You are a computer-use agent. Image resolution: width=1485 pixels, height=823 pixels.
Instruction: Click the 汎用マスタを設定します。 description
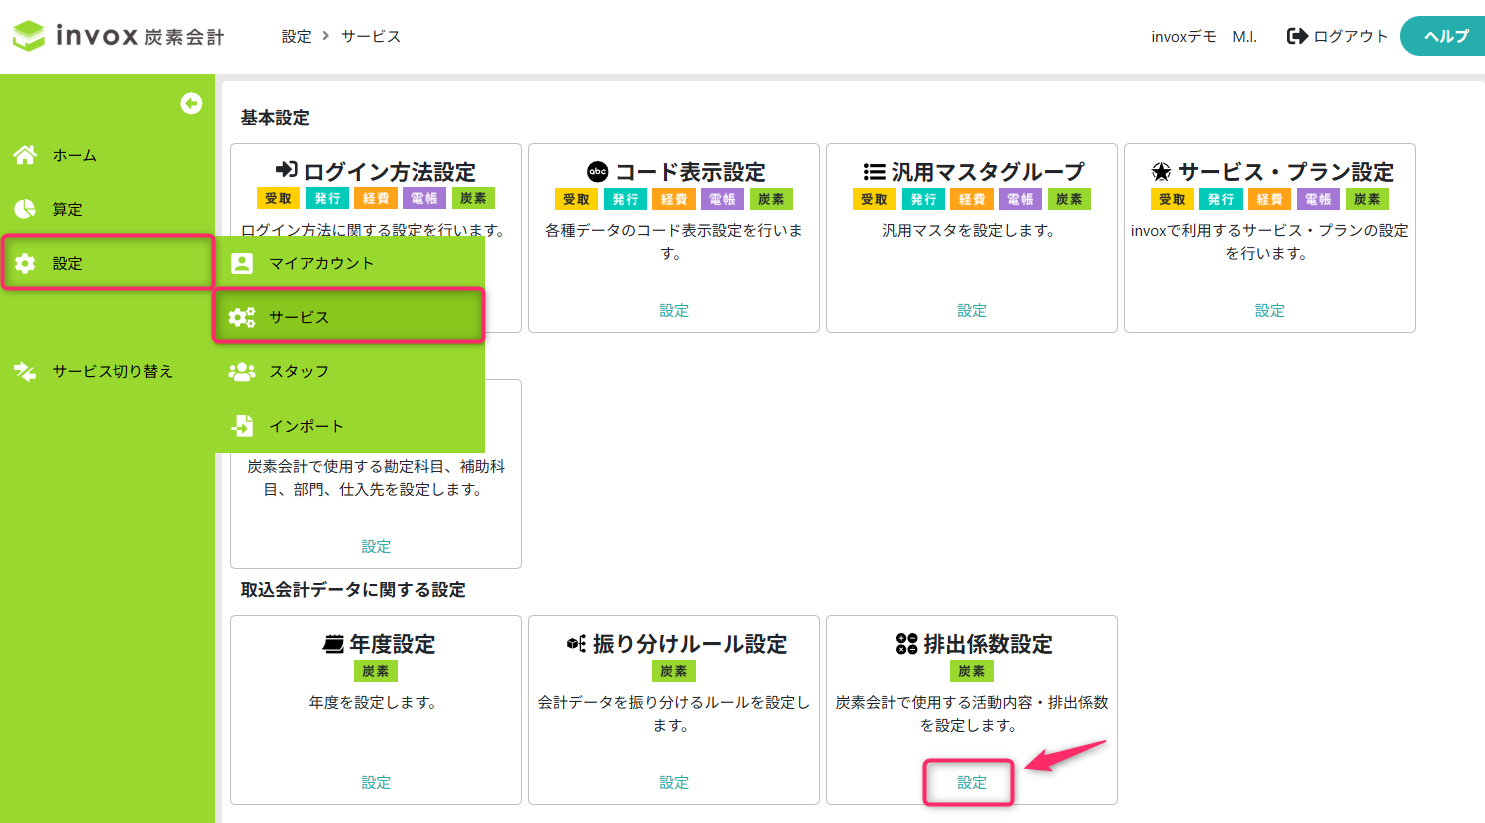pyautogui.click(x=969, y=230)
